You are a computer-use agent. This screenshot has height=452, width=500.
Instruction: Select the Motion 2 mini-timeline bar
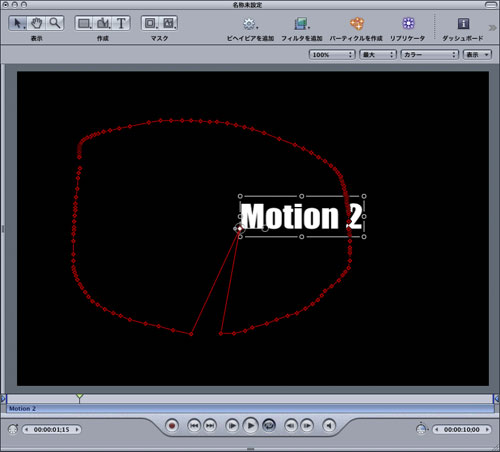(250, 409)
